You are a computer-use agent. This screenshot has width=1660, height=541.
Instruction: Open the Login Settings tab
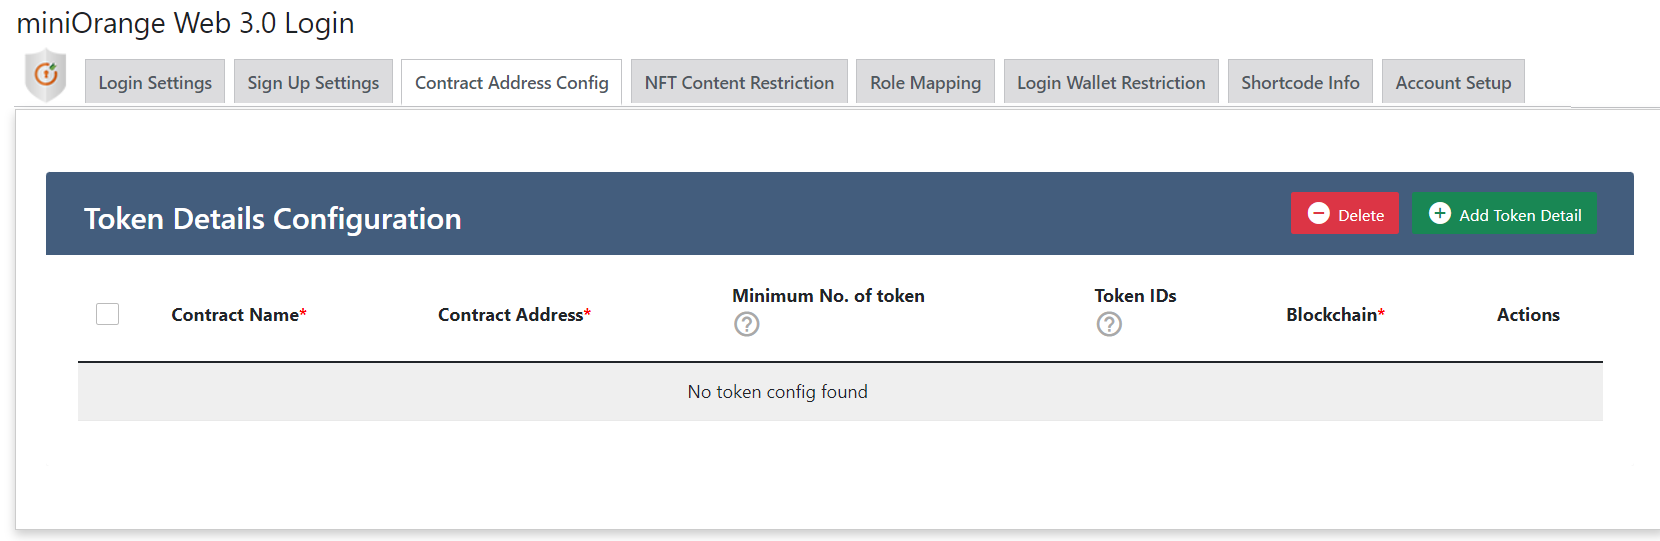click(155, 82)
